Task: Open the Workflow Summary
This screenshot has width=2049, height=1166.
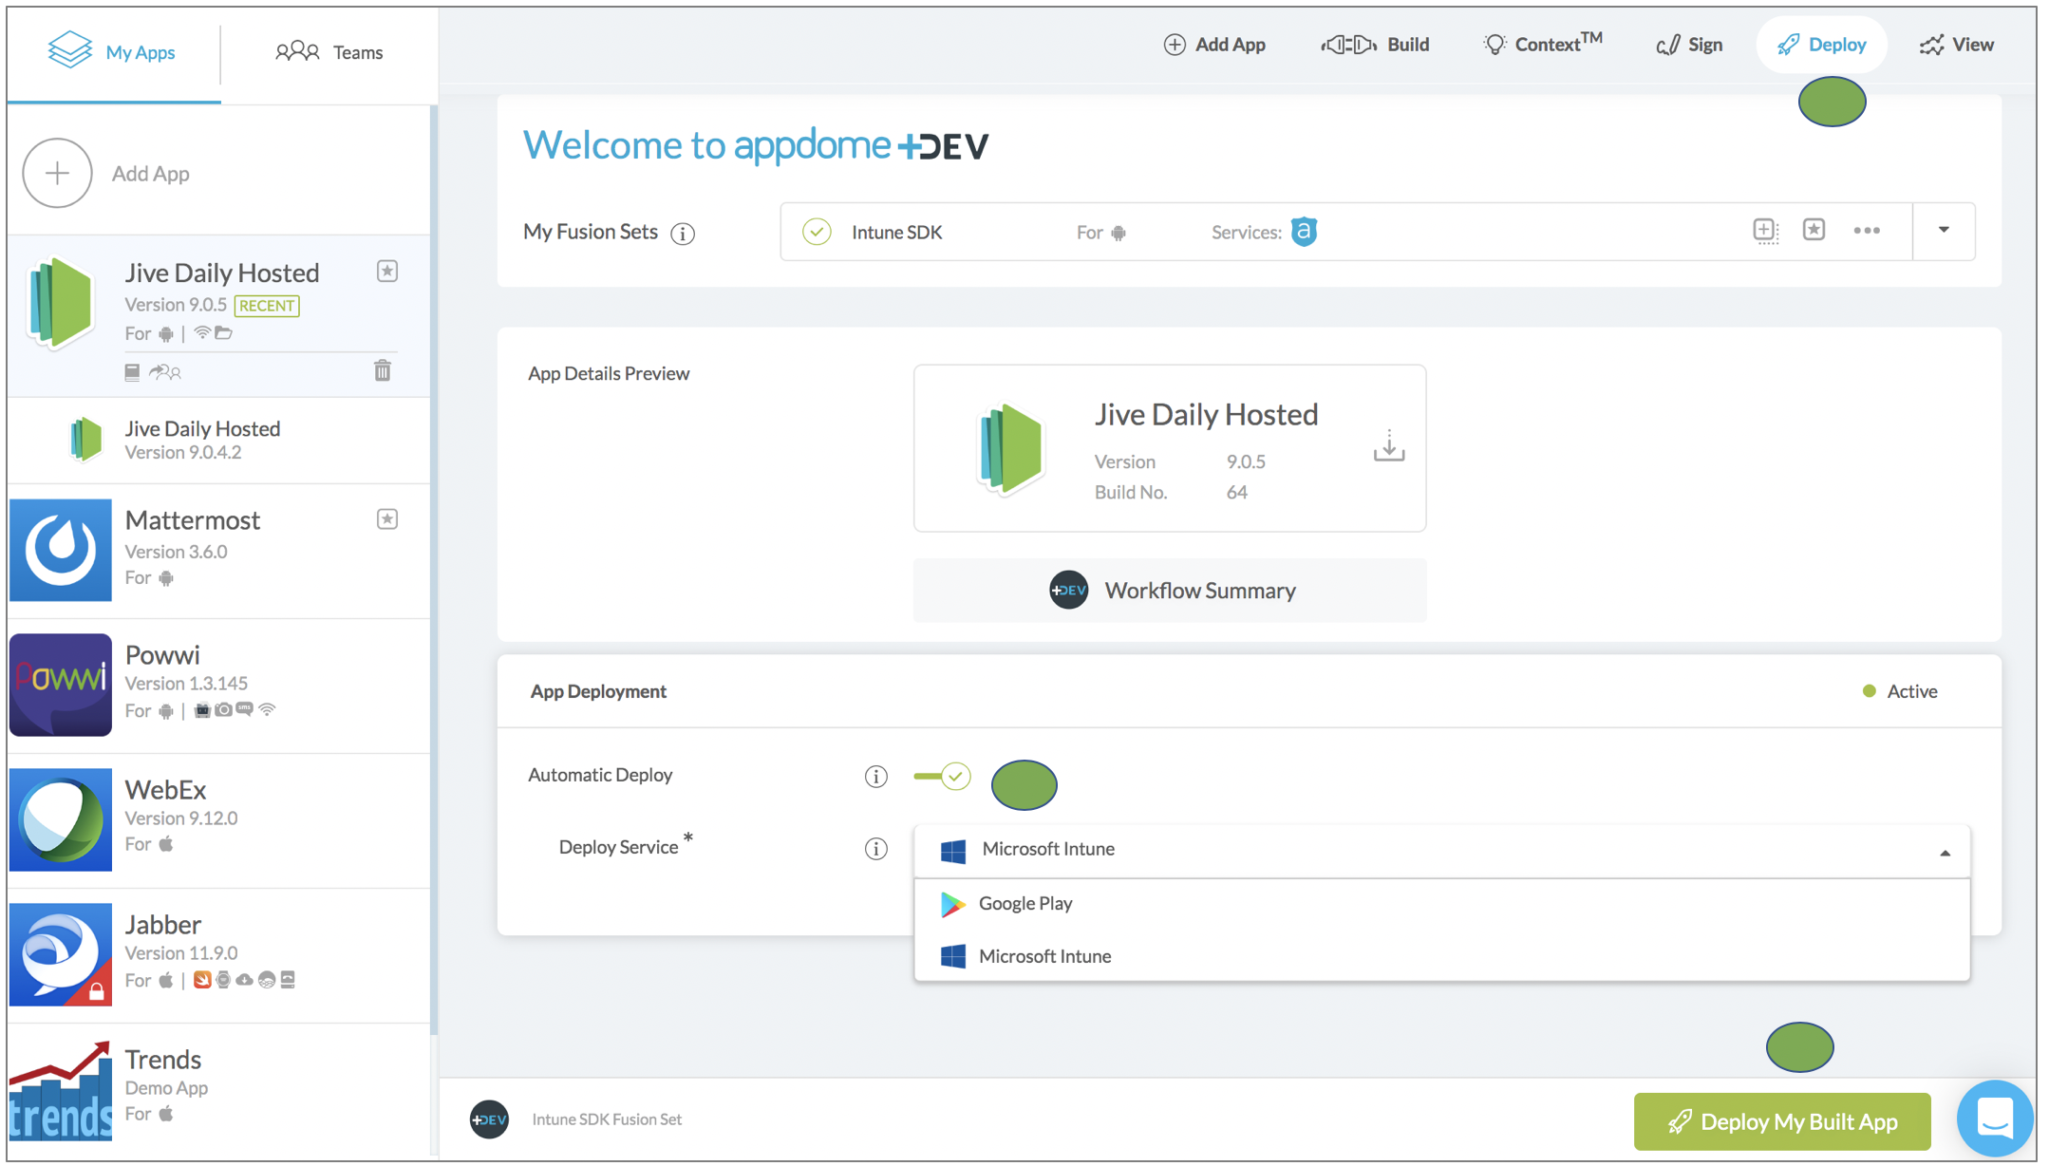Action: click(1170, 590)
